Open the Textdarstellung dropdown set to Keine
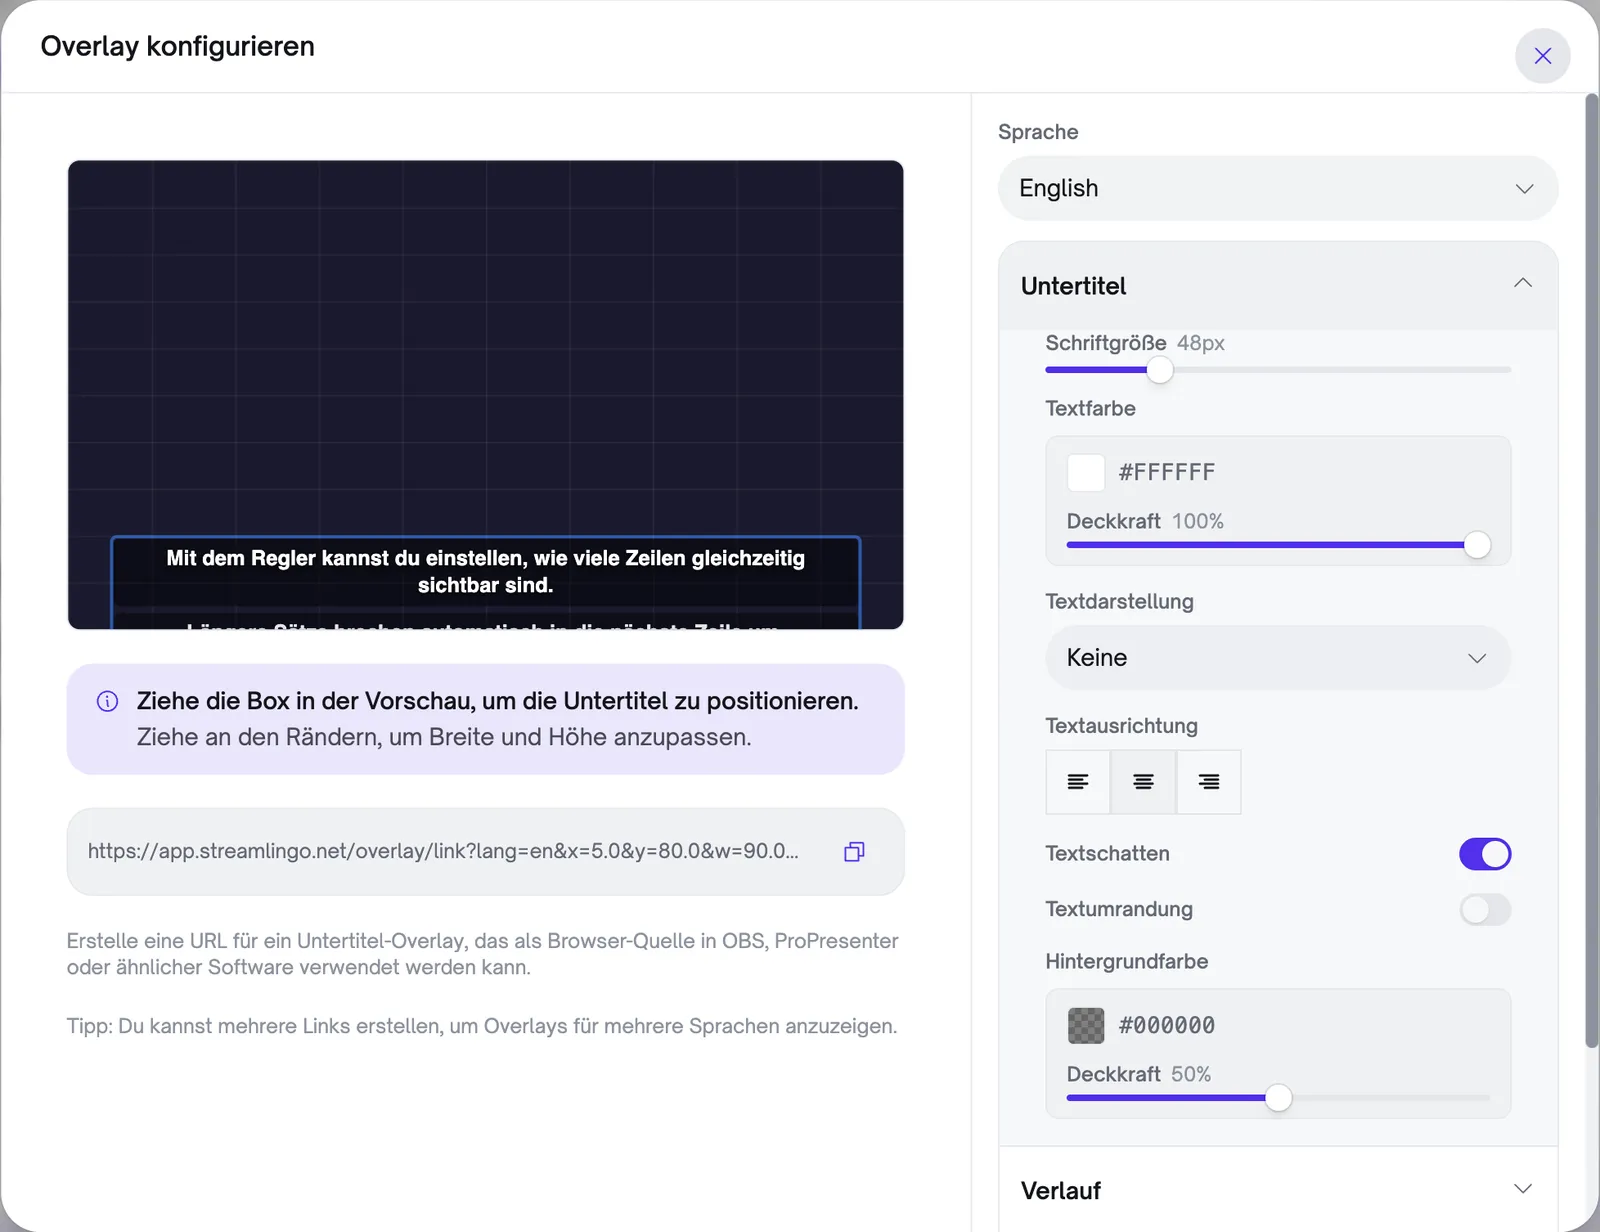This screenshot has width=1600, height=1232. pyautogui.click(x=1277, y=658)
